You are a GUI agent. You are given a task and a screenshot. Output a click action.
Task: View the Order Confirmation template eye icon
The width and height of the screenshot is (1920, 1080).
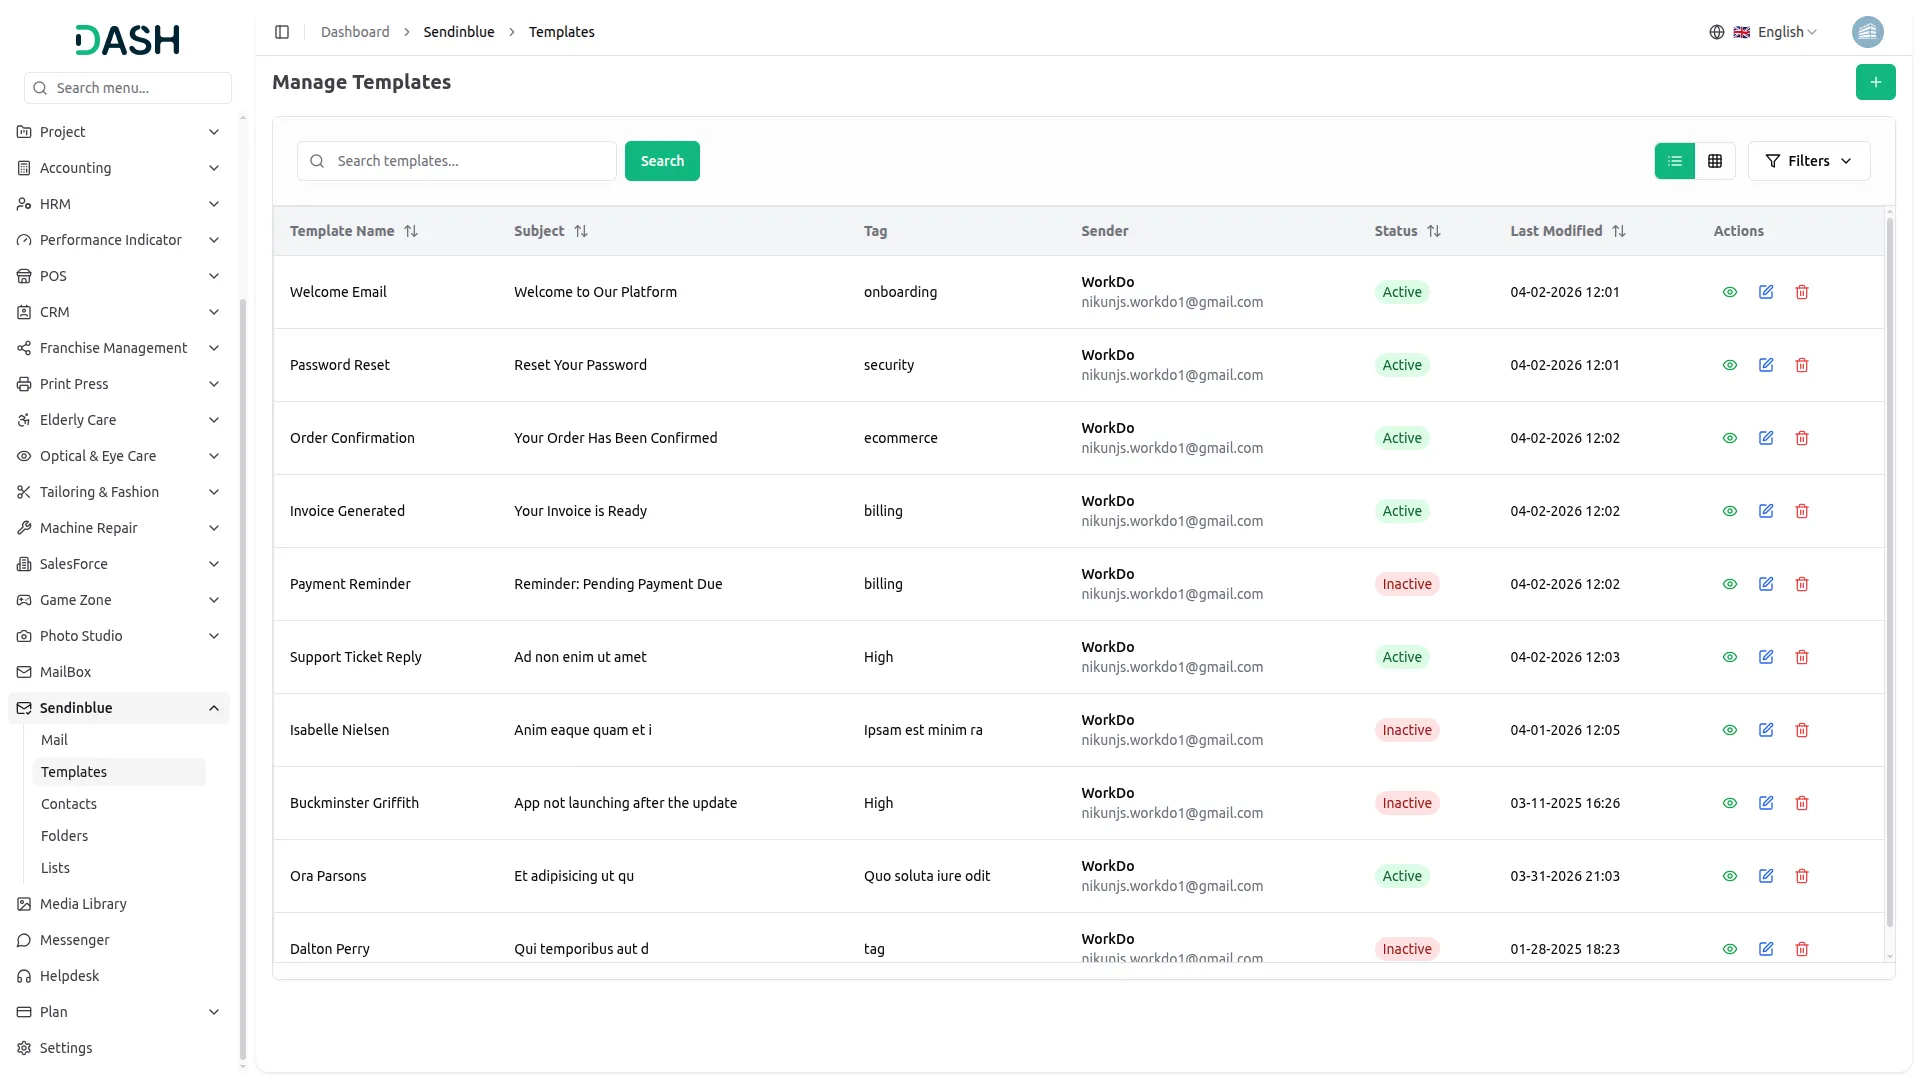tap(1729, 438)
